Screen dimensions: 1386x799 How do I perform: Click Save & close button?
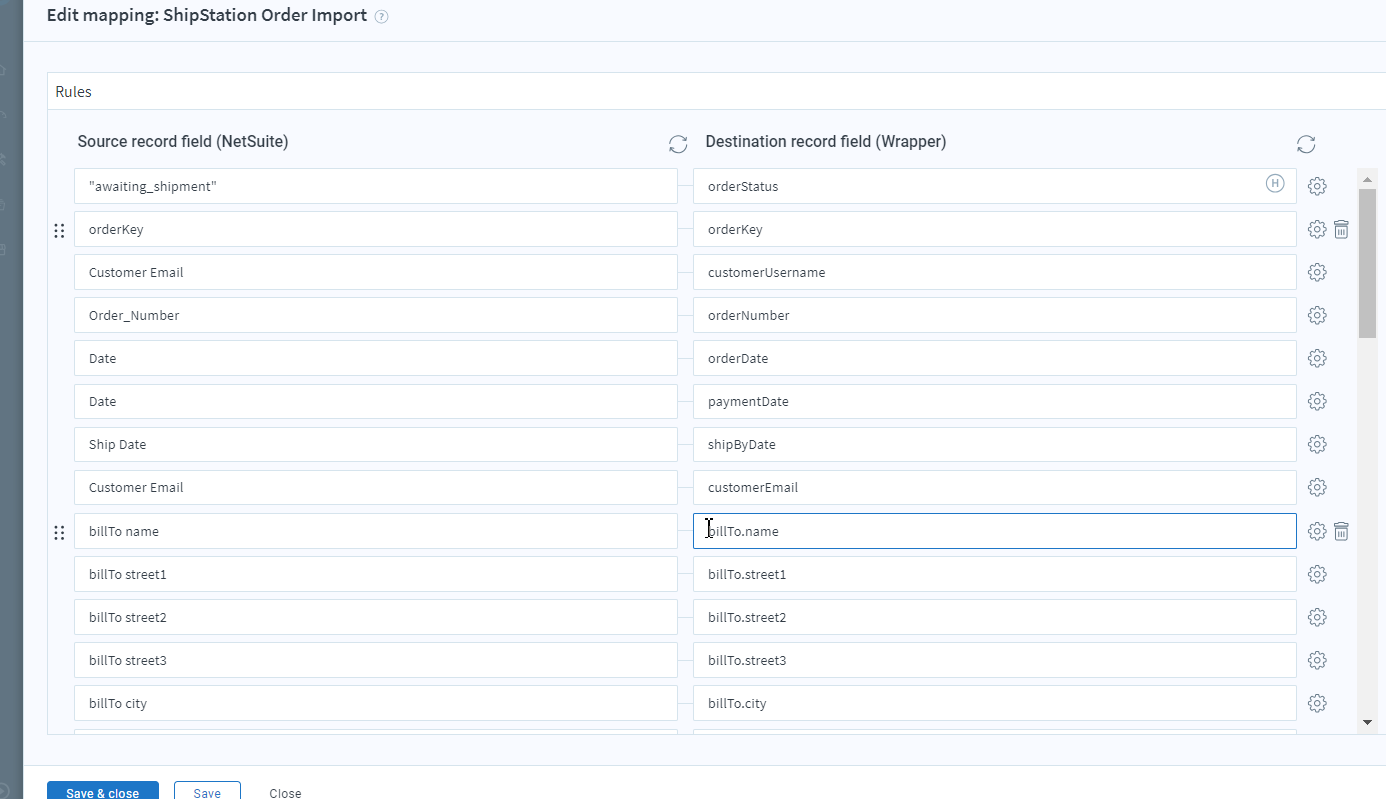tap(102, 792)
